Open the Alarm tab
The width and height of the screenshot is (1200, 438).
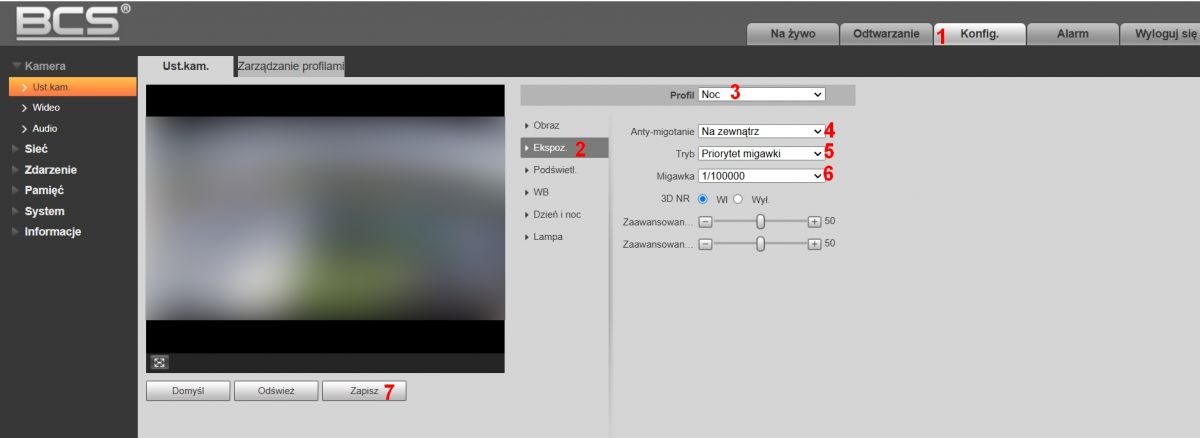1073,34
